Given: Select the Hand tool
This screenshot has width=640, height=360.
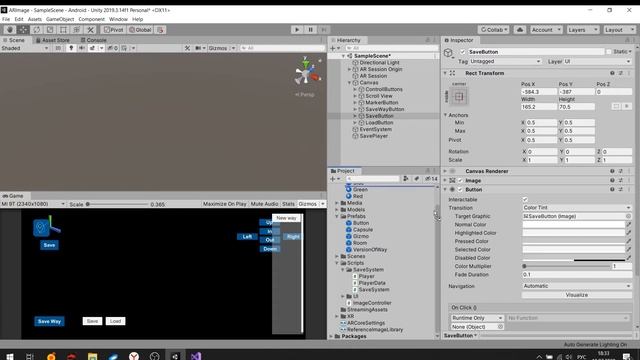Looking at the screenshot, I should pos(10,30).
